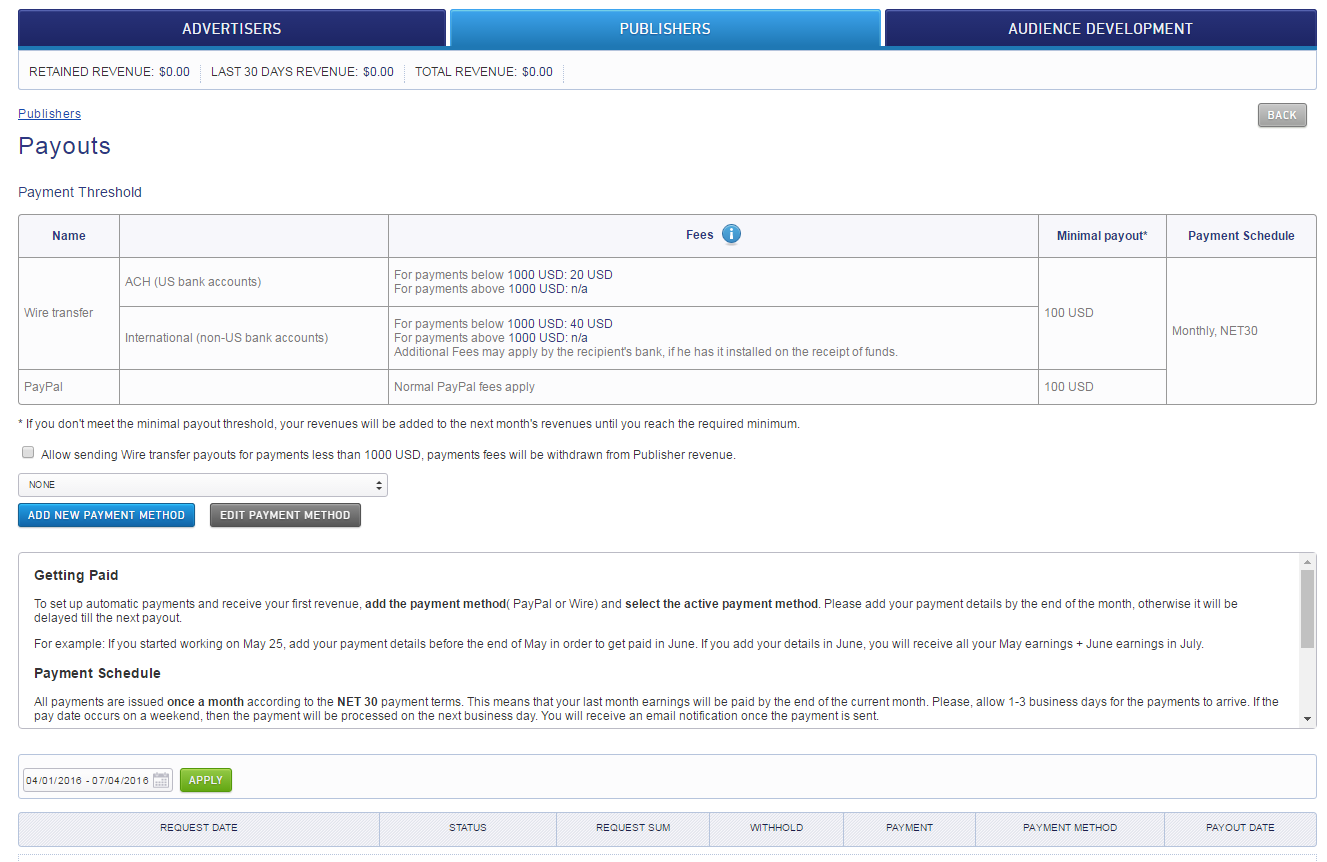Click the Getting Paid panel scrollbar thumb
This screenshot has height=862, width=1327.
click(1307, 609)
